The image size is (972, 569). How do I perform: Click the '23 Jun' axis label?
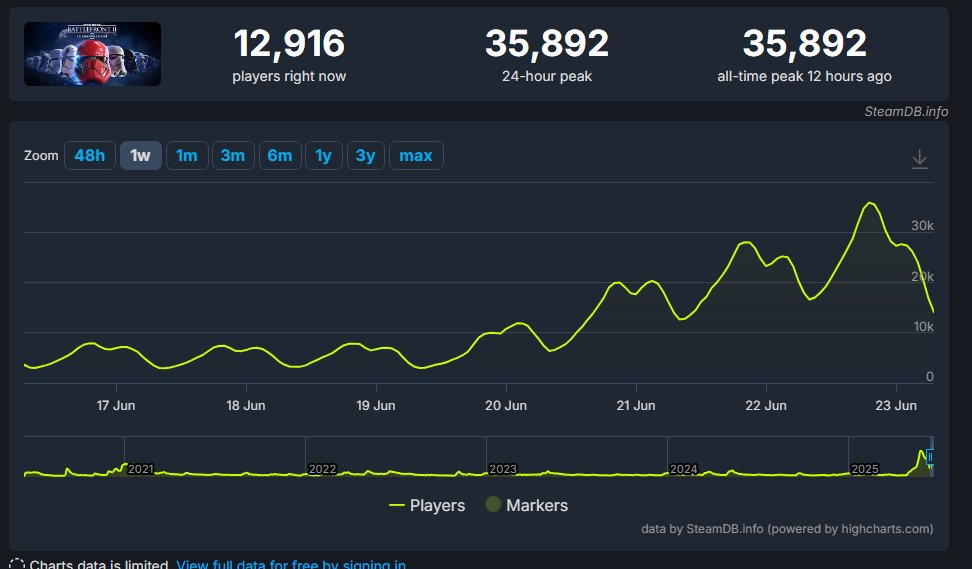tap(896, 405)
